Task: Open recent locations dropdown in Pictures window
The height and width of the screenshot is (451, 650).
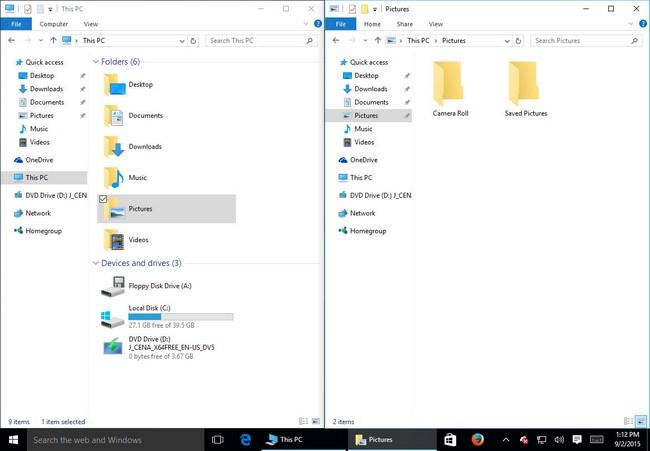Action: coord(365,41)
